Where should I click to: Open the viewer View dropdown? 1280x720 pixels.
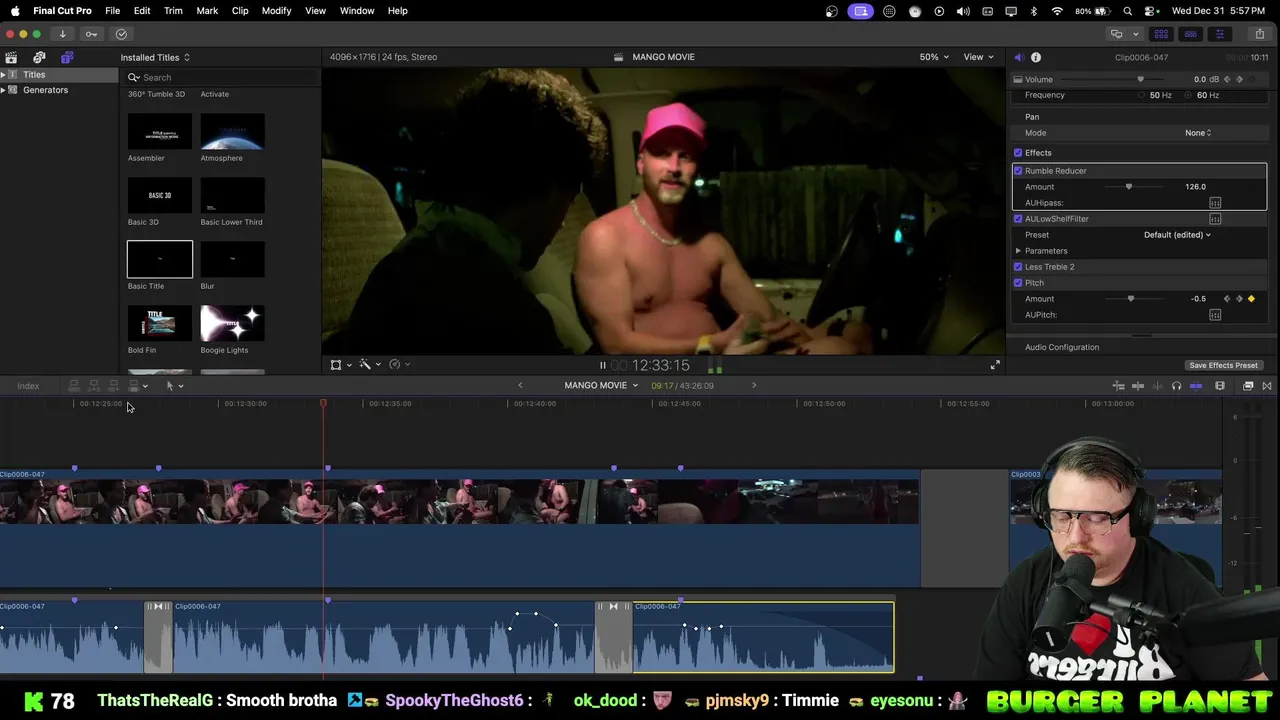click(x=977, y=57)
